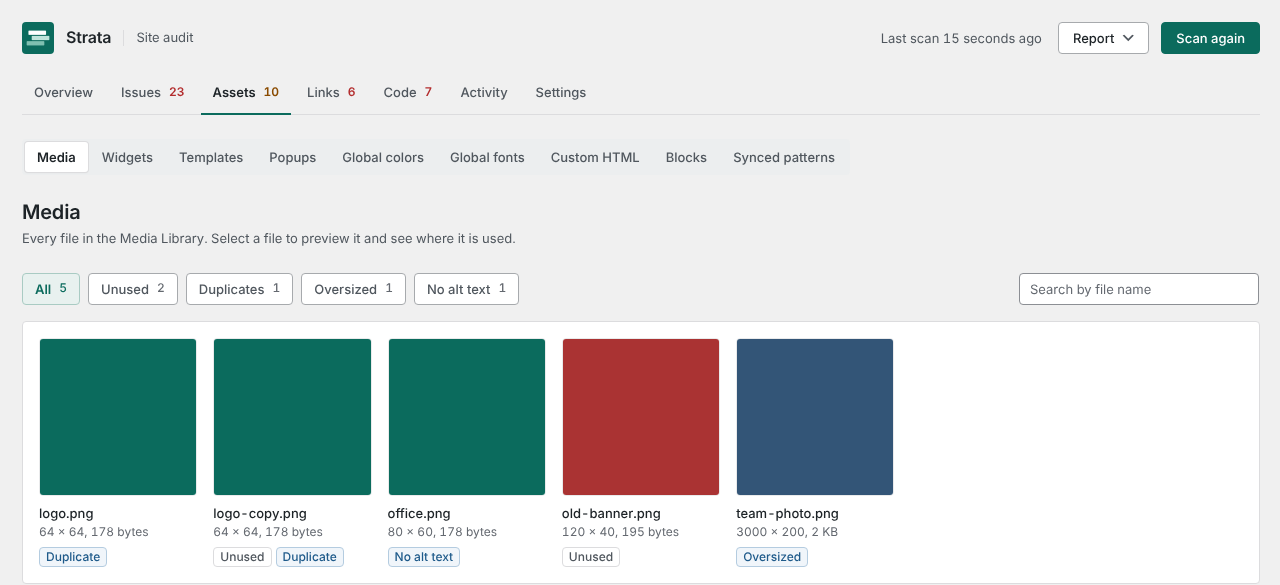View Synced patterns sub-tab
The width and height of the screenshot is (1280, 585).
pos(784,157)
